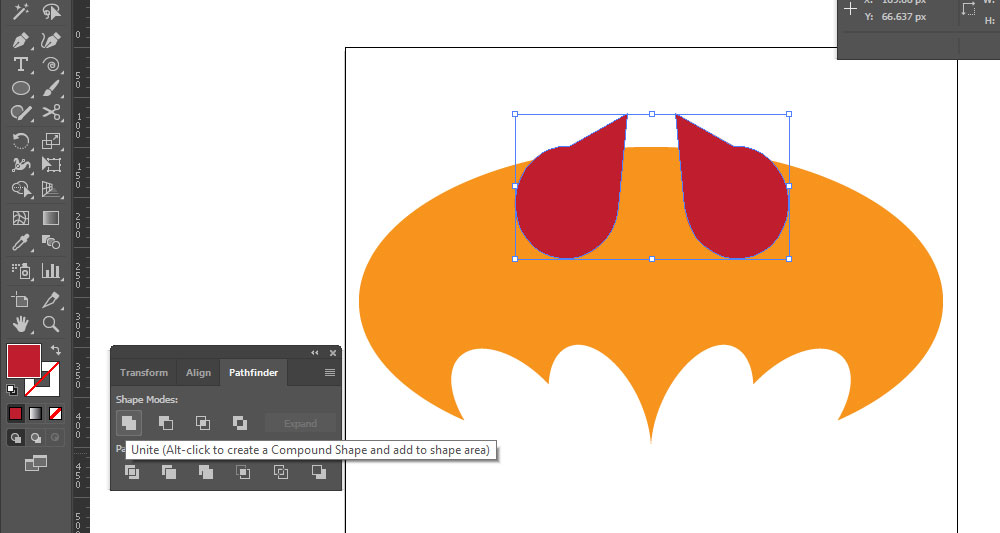This screenshot has height=533, width=1000.
Task: Select the Slice tool
Action: click(x=51, y=300)
